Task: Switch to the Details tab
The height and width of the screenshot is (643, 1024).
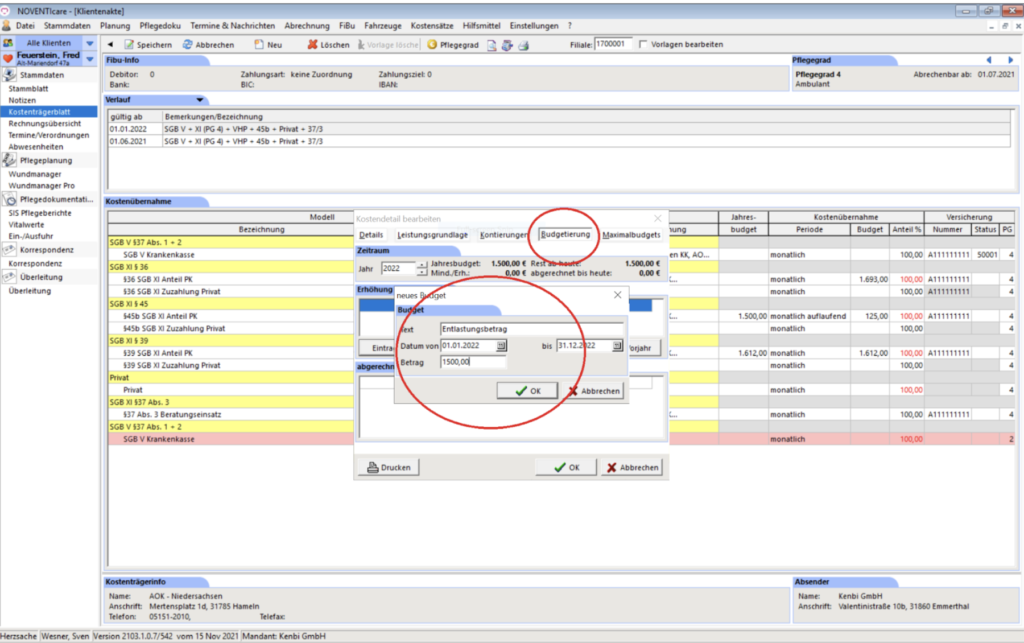Action: coord(371,235)
